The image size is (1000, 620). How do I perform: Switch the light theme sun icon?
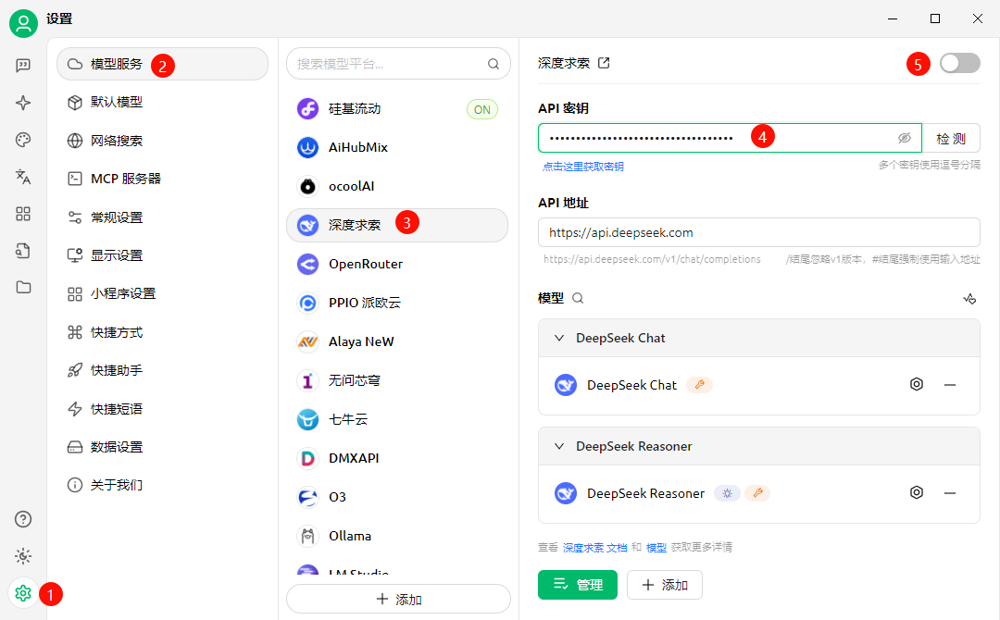click(23, 556)
